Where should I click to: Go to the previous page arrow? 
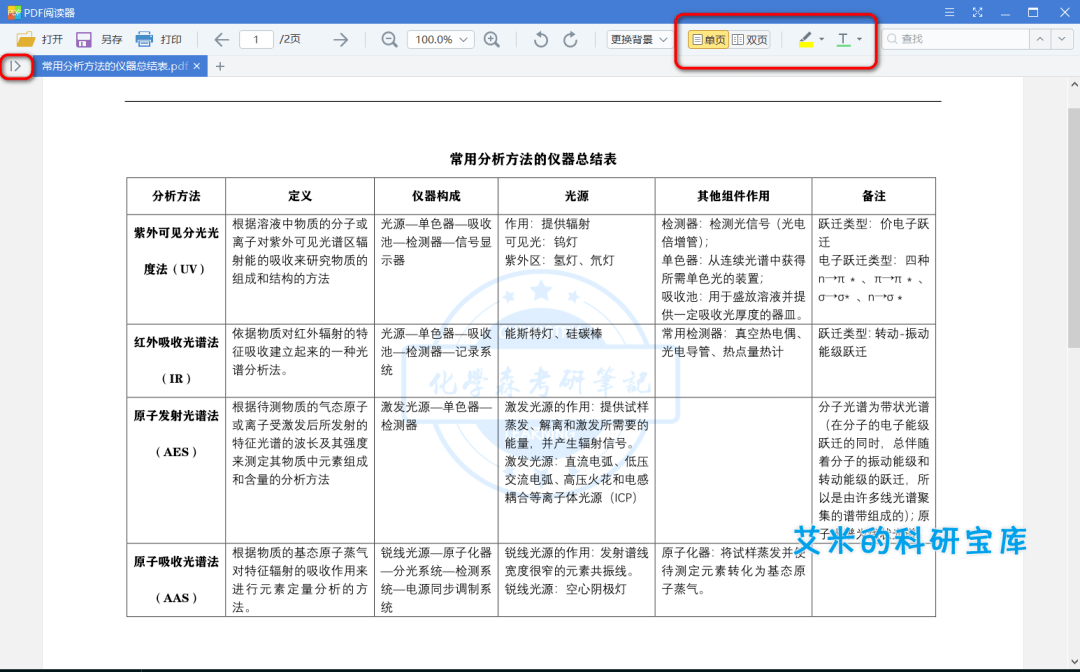pyautogui.click(x=221, y=39)
